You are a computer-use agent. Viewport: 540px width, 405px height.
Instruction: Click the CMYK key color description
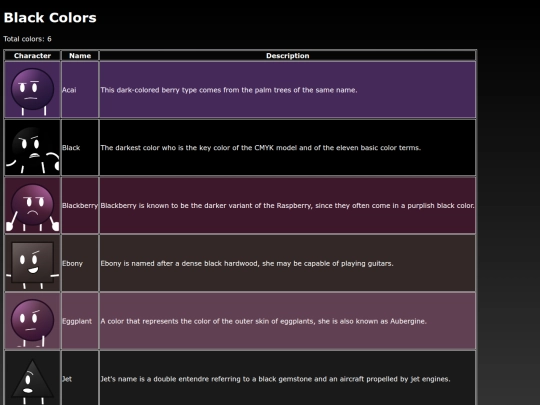click(x=261, y=148)
